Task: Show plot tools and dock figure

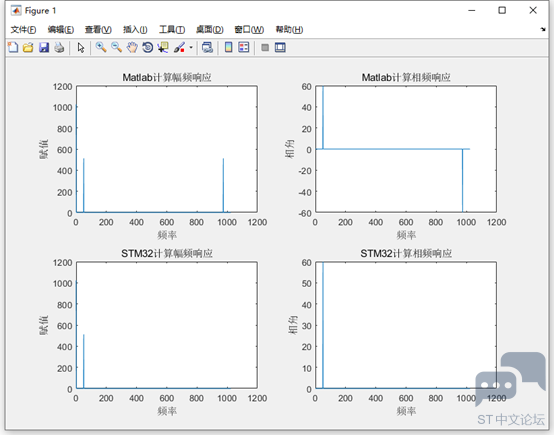Action: point(280,47)
